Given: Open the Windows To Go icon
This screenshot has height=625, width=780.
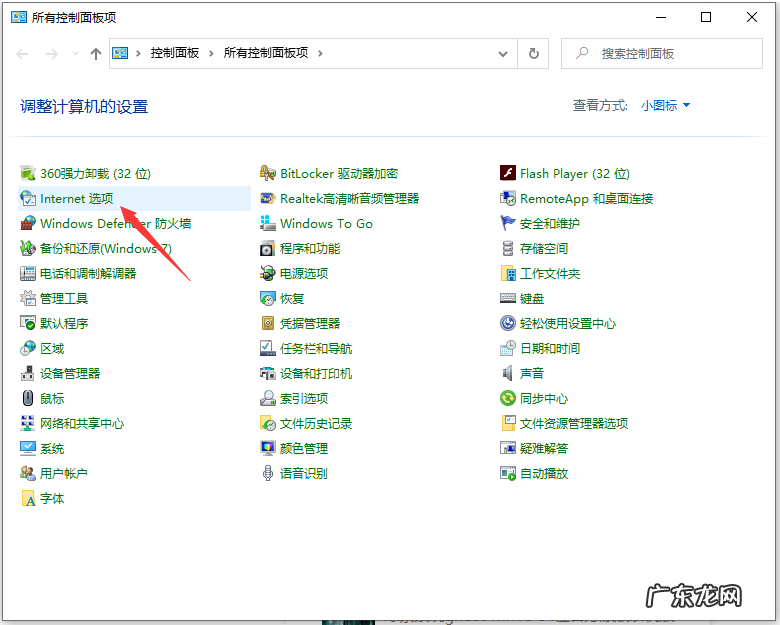Looking at the screenshot, I should (x=268, y=223).
